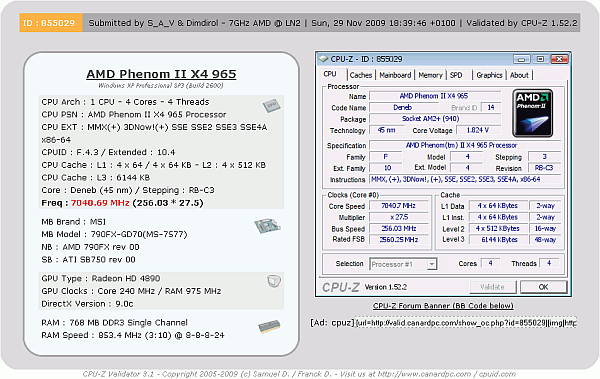
Task: Click the 48-way Level 3 associativity field
Action: click(545, 240)
